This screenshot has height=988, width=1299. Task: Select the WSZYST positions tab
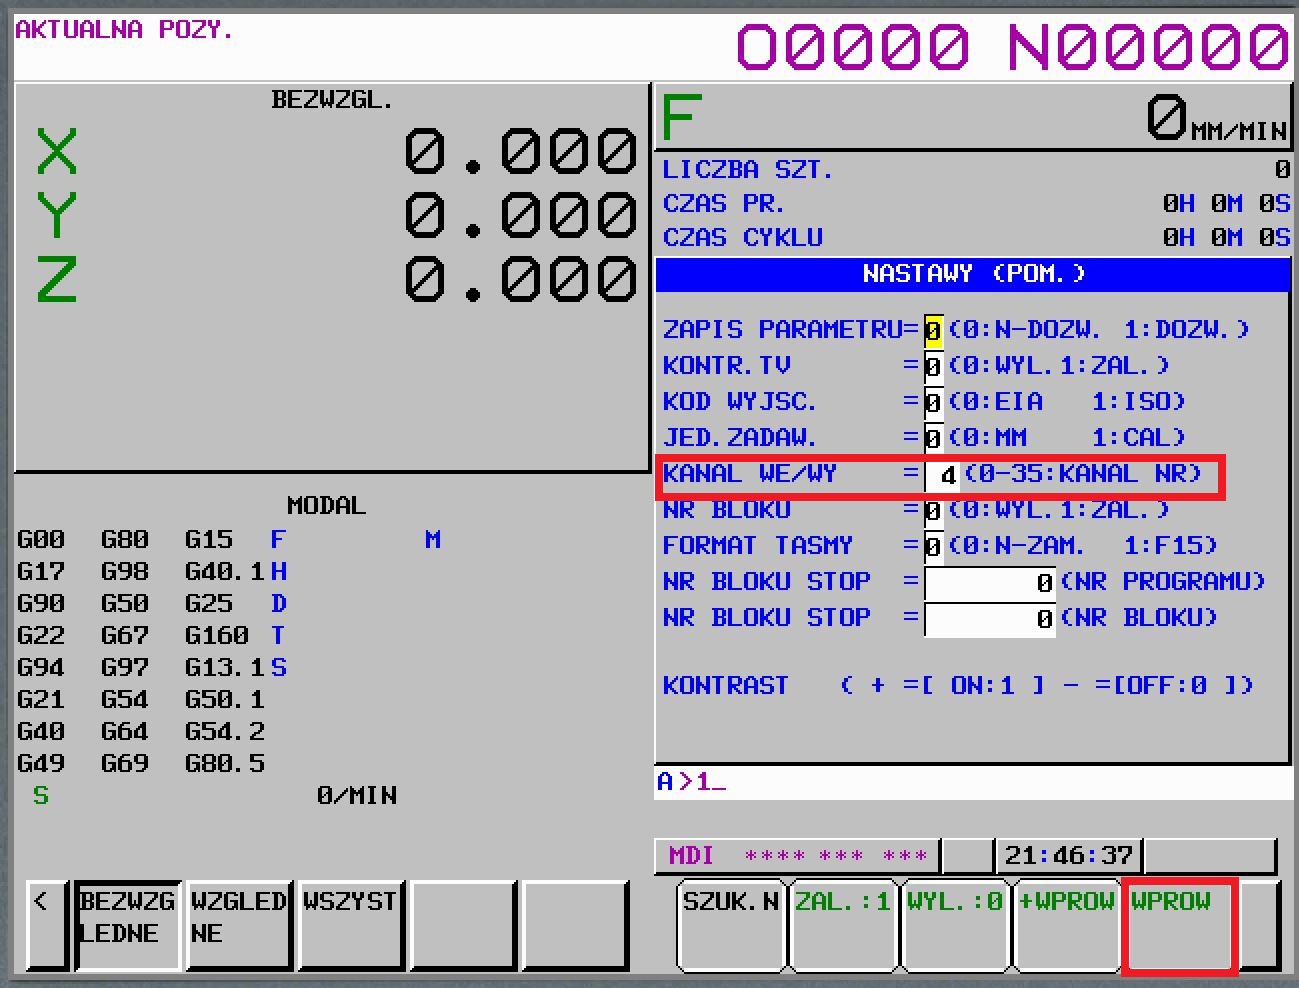pyautogui.click(x=349, y=924)
